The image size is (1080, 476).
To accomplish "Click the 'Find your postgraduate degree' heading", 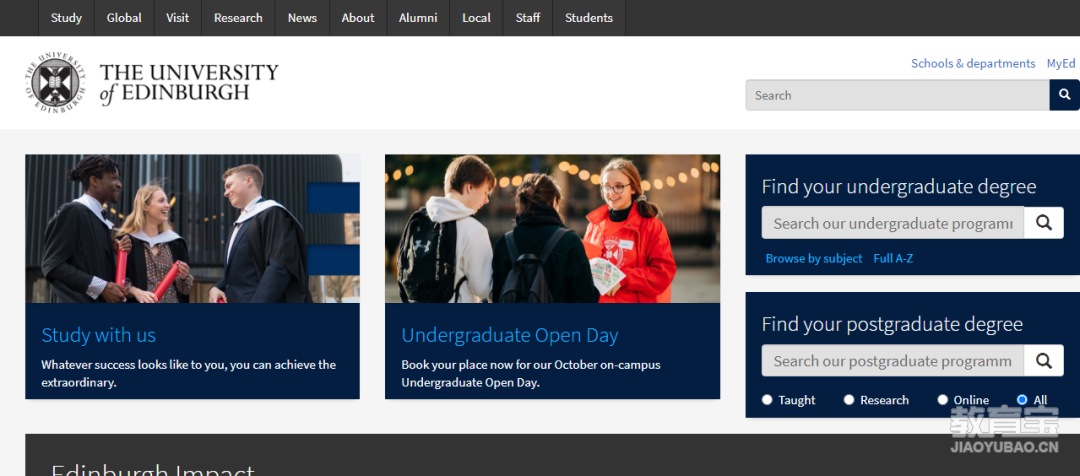I will pyautogui.click(x=892, y=324).
